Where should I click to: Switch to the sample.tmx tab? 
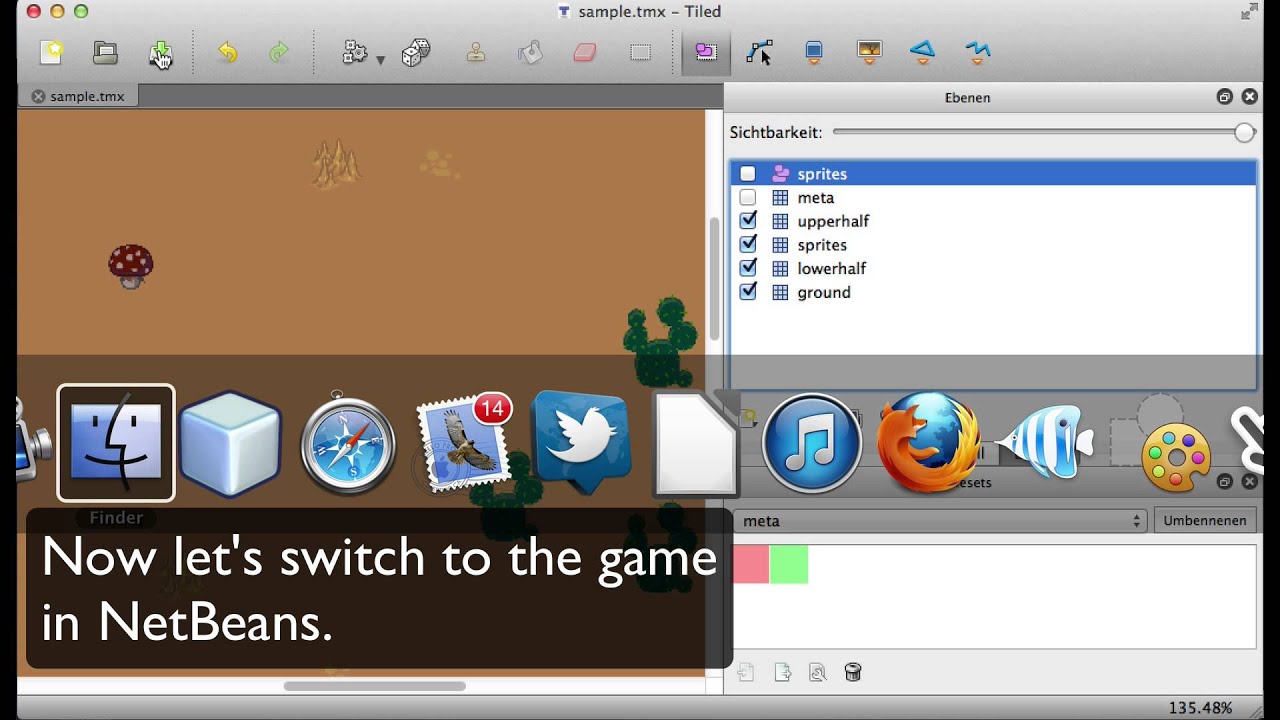[x=87, y=97]
